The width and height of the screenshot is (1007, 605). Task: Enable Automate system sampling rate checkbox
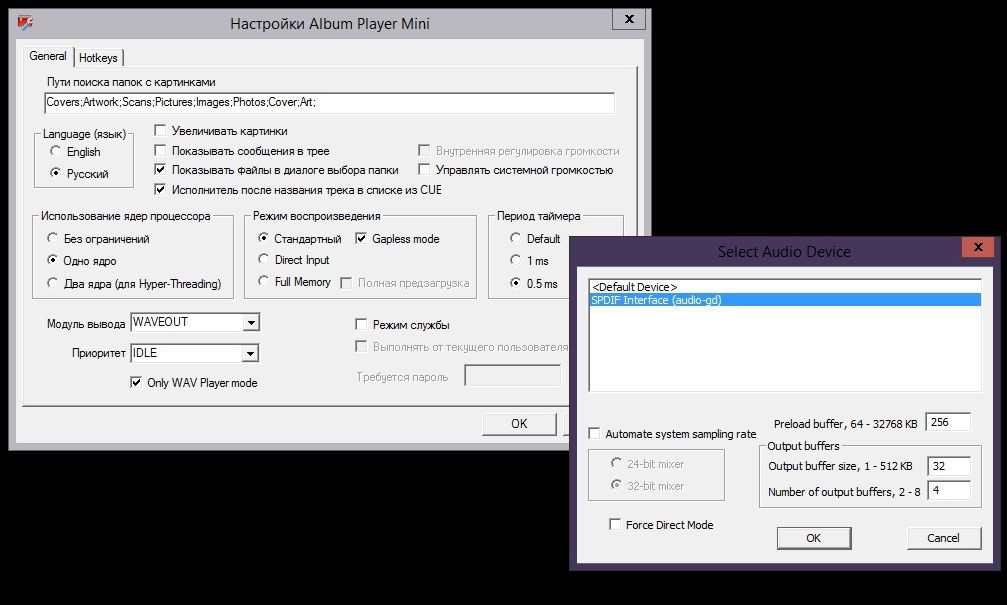(x=595, y=434)
